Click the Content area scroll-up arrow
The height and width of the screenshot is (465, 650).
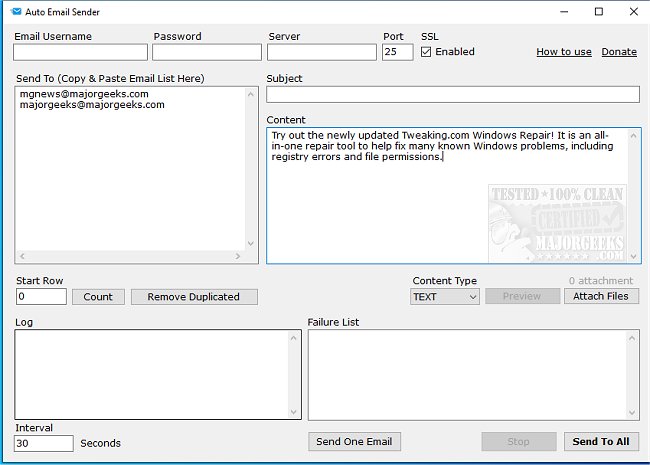point(633,136)
